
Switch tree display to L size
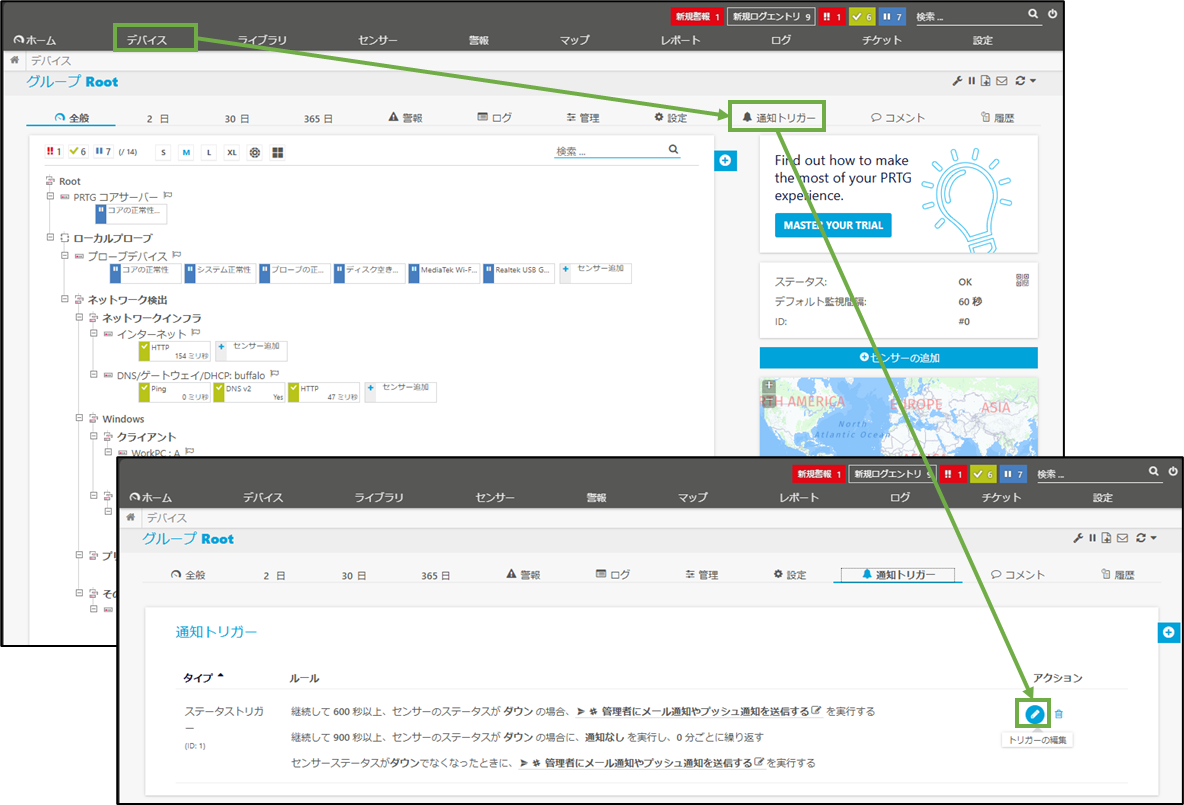tap(208, 152)
